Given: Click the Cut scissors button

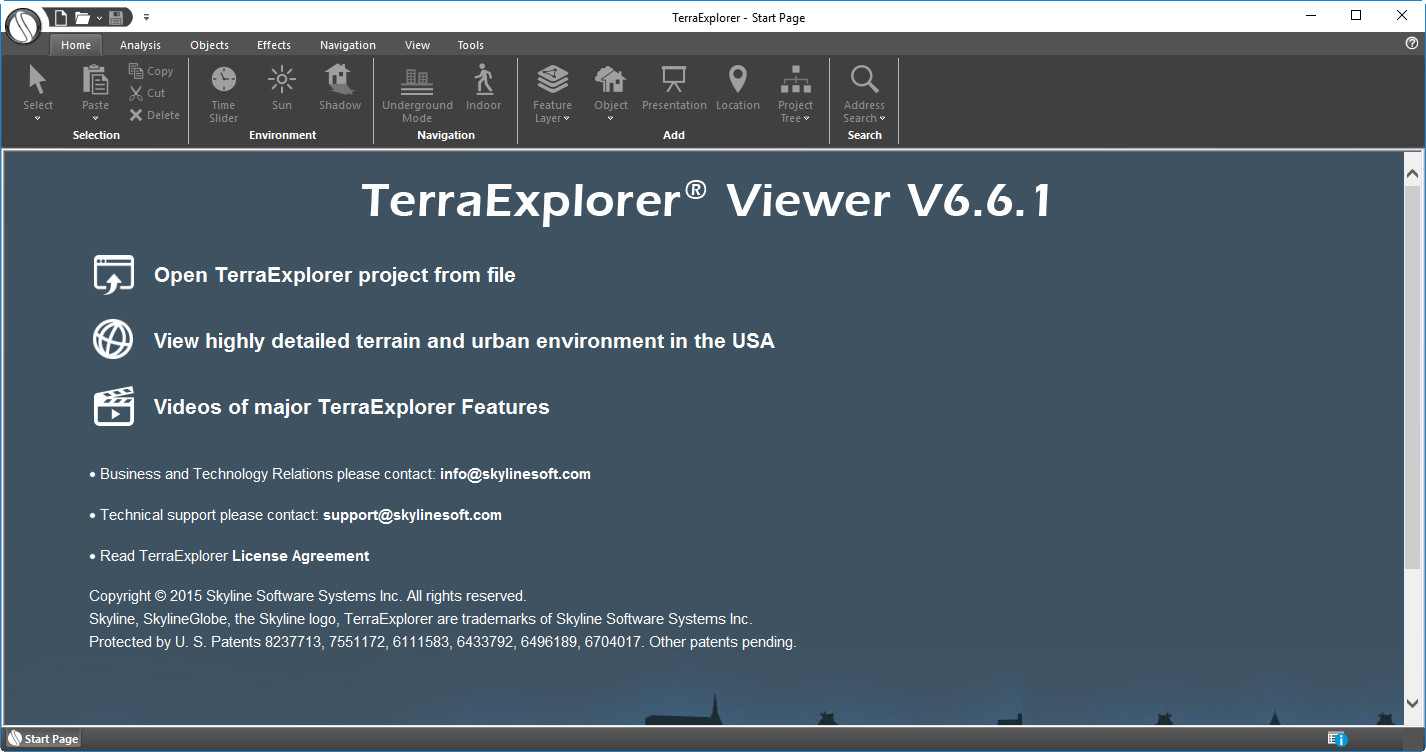Looking at the screenshot, I should [147, 93].
